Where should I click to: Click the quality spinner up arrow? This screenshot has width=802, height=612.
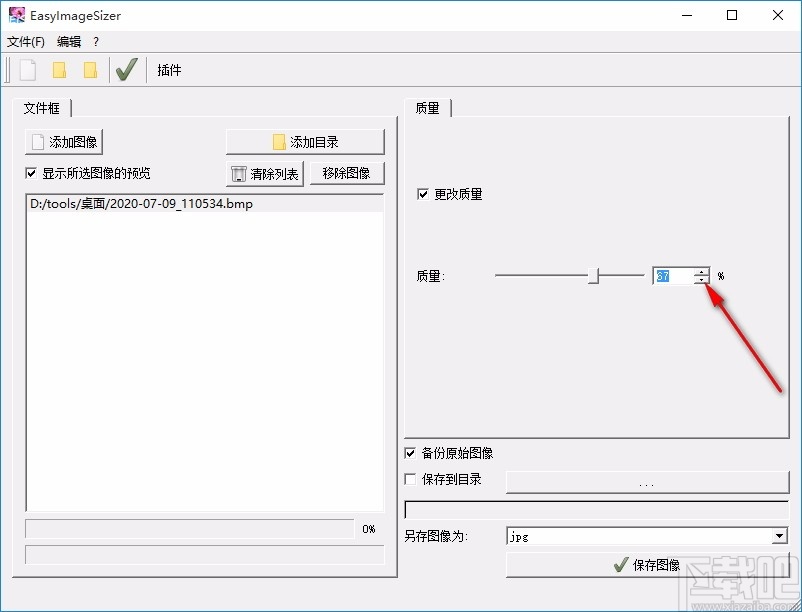(x=701, y=271)
